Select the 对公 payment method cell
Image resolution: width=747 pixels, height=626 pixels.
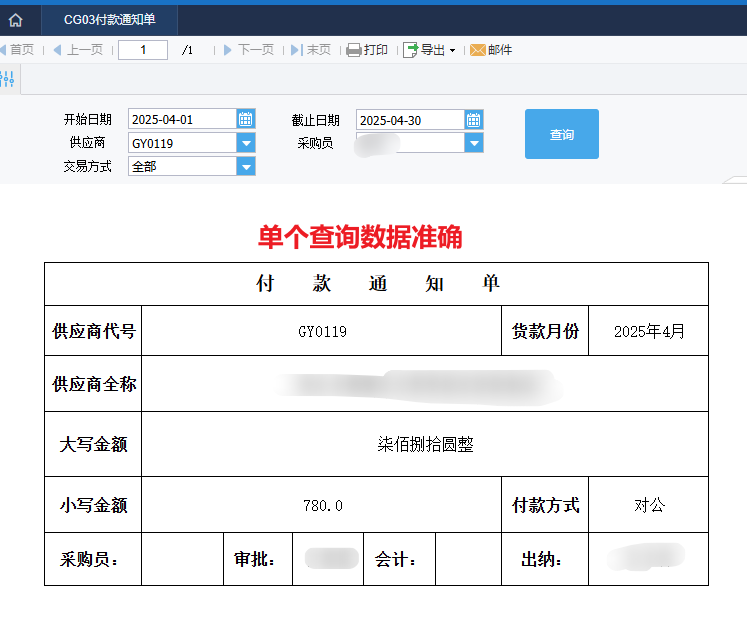[648, 505]
